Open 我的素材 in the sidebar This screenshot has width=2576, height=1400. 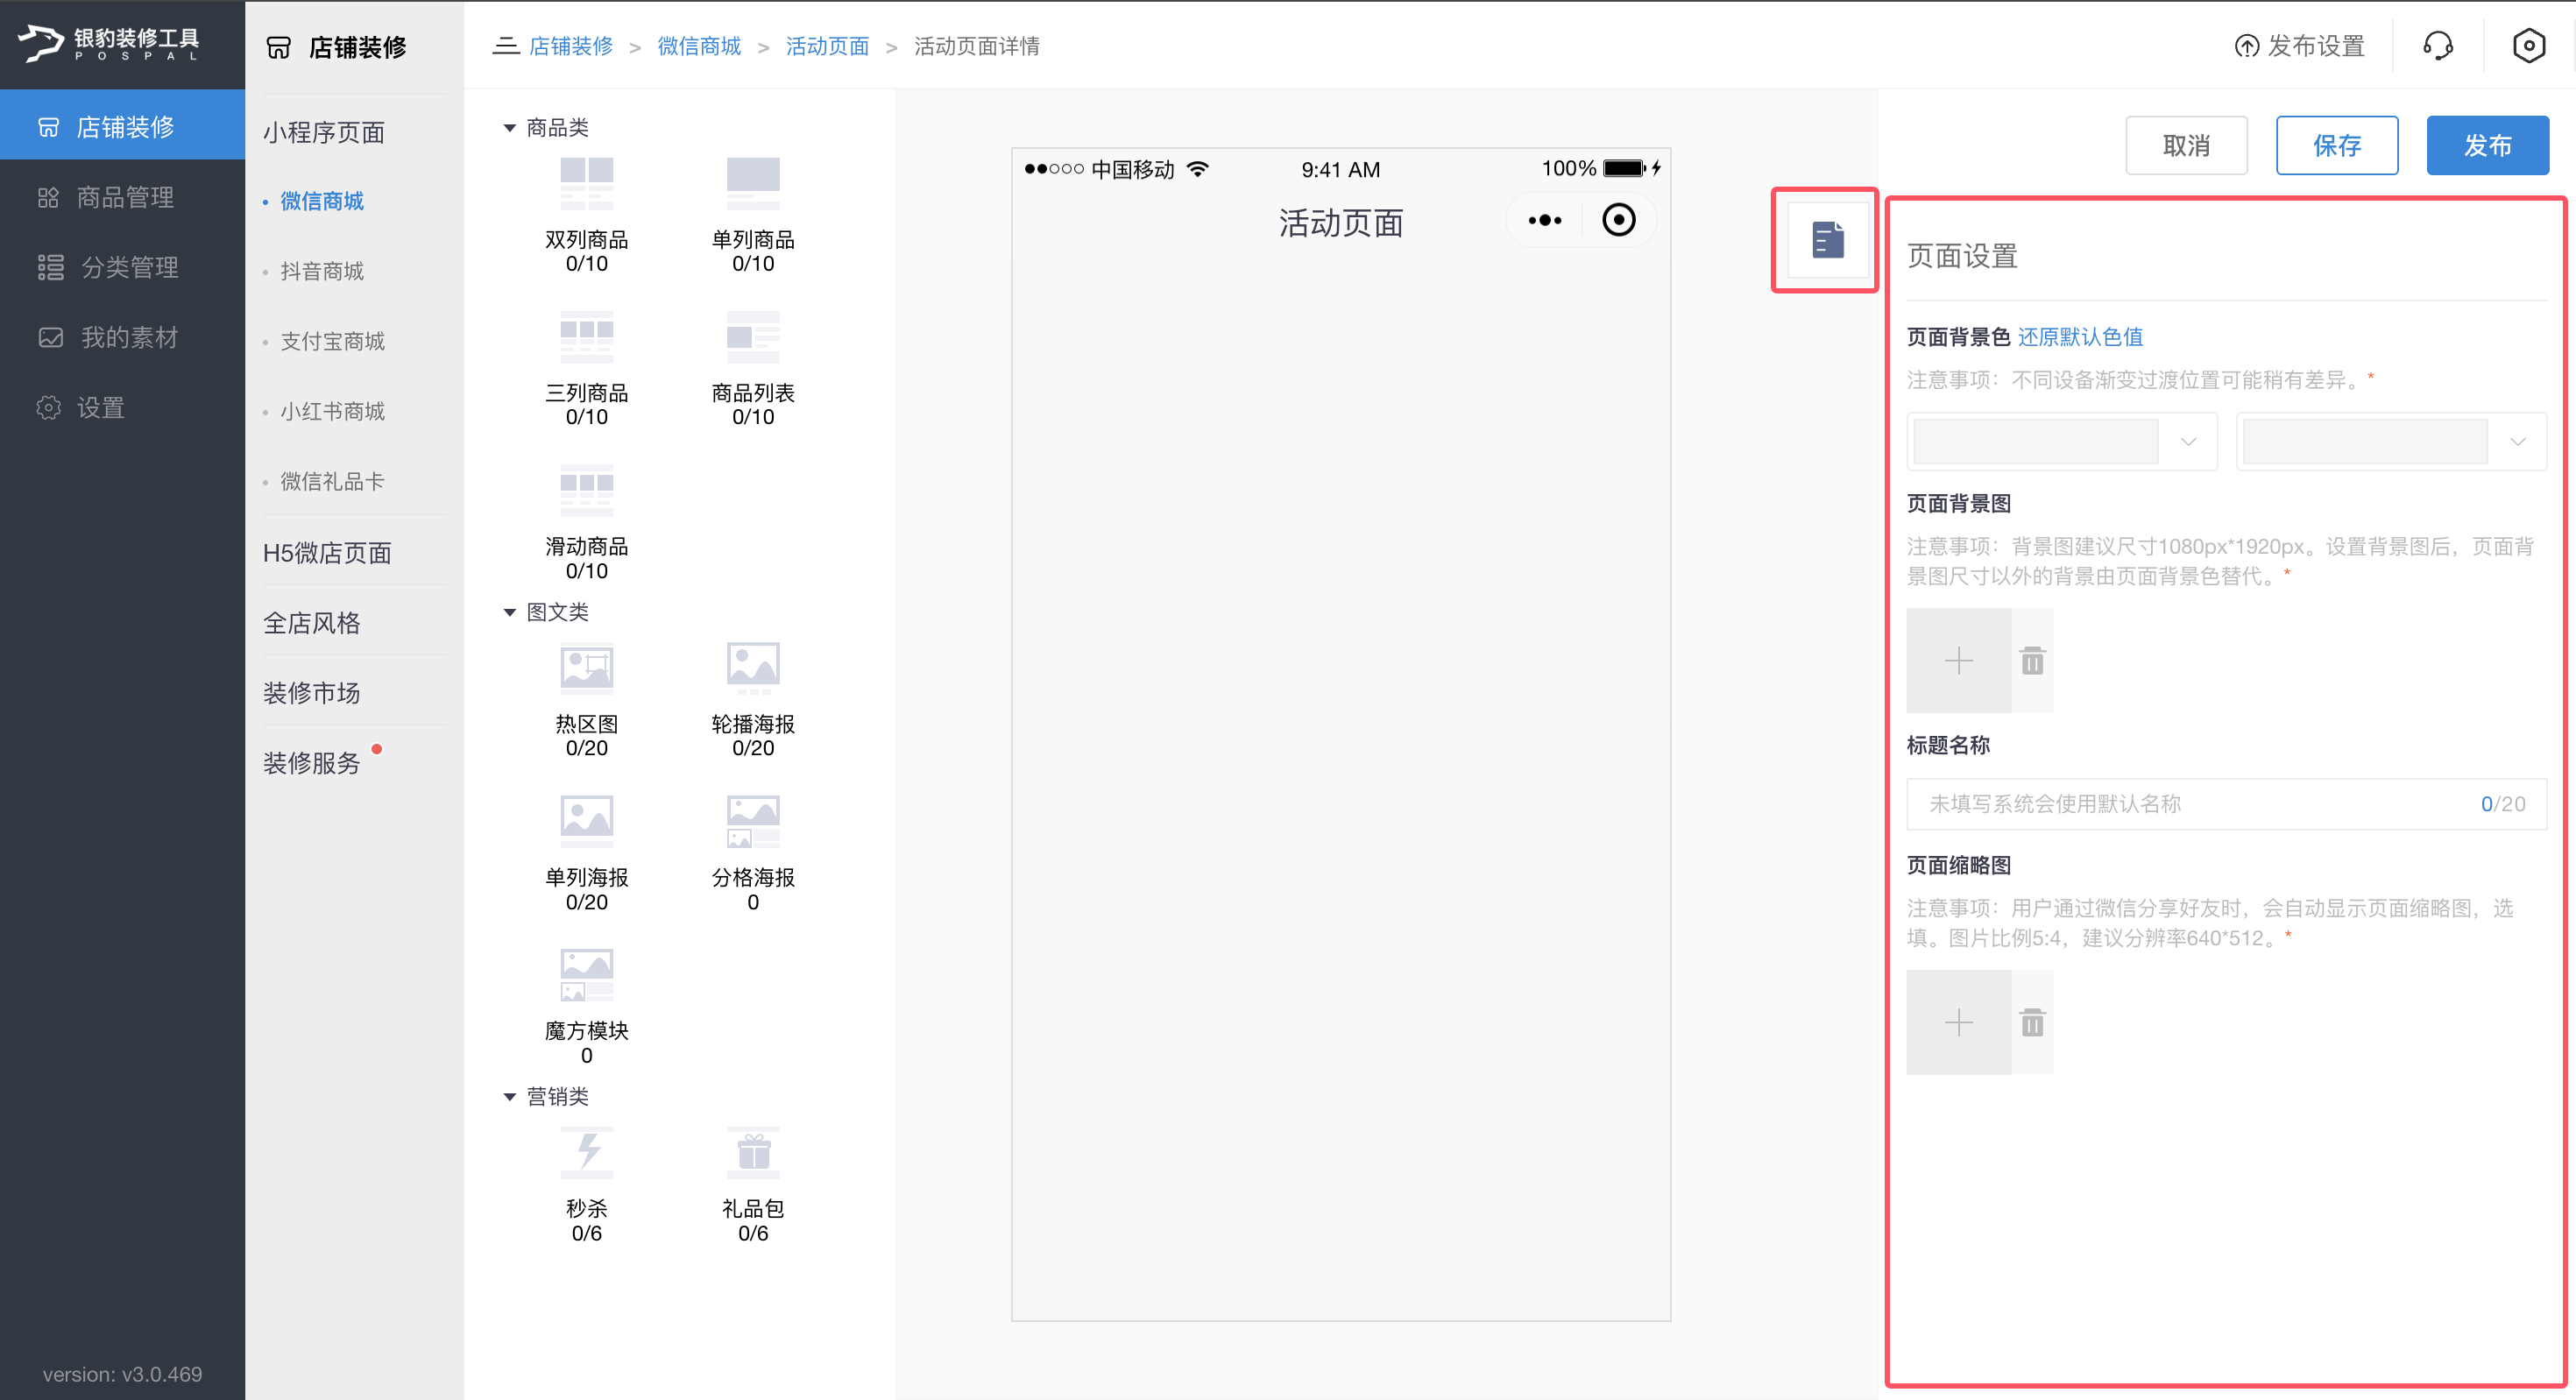tap(122, 337)
